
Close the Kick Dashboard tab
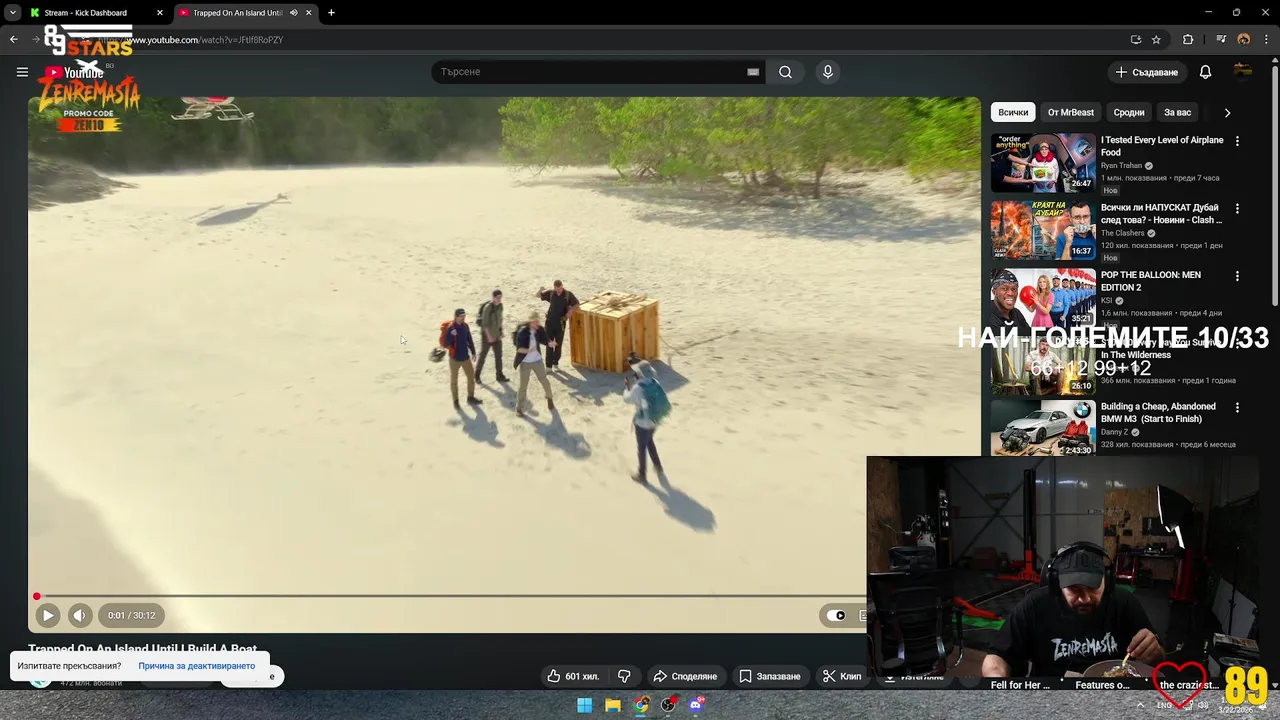pyautogui.click(x=160, y=13)
